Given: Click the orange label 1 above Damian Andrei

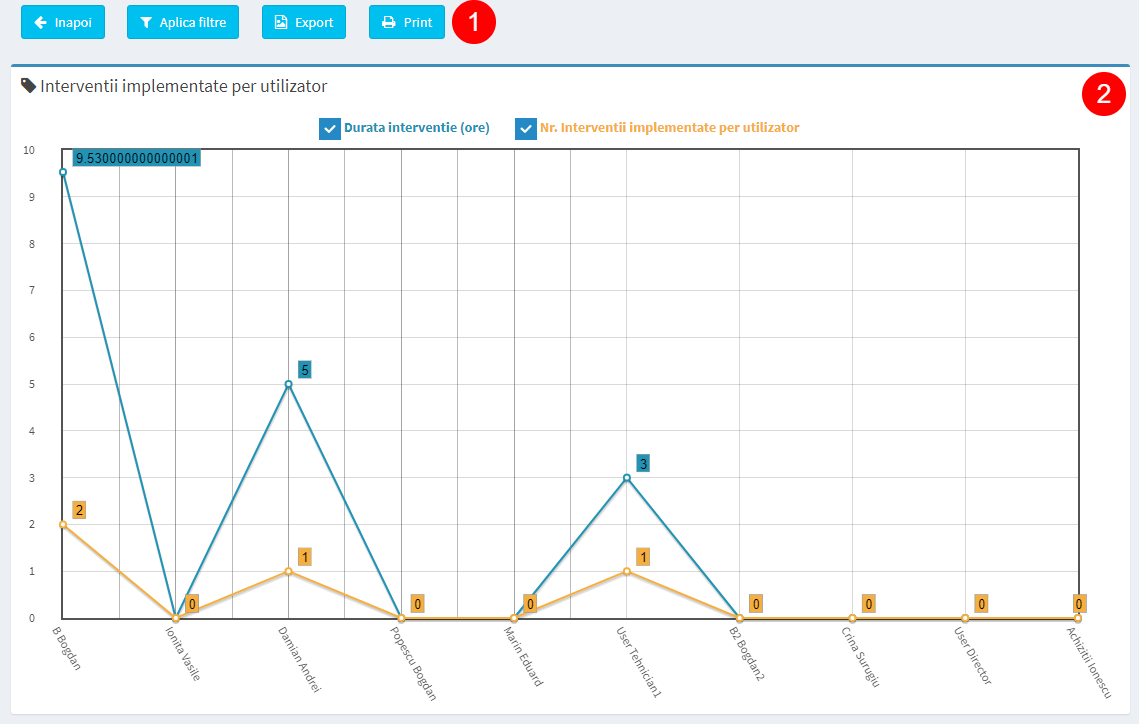Looking at the screenshot, I should 305,557.
